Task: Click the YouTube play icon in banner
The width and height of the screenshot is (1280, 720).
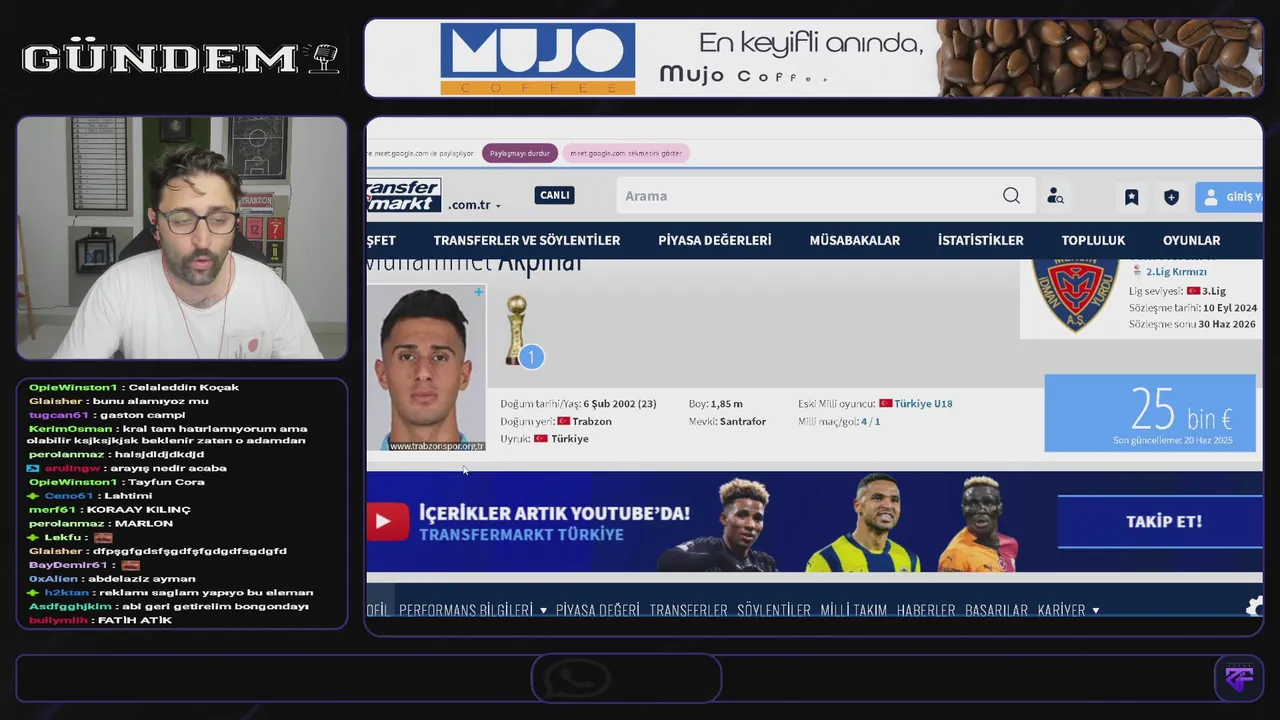Action: (386, 521)
